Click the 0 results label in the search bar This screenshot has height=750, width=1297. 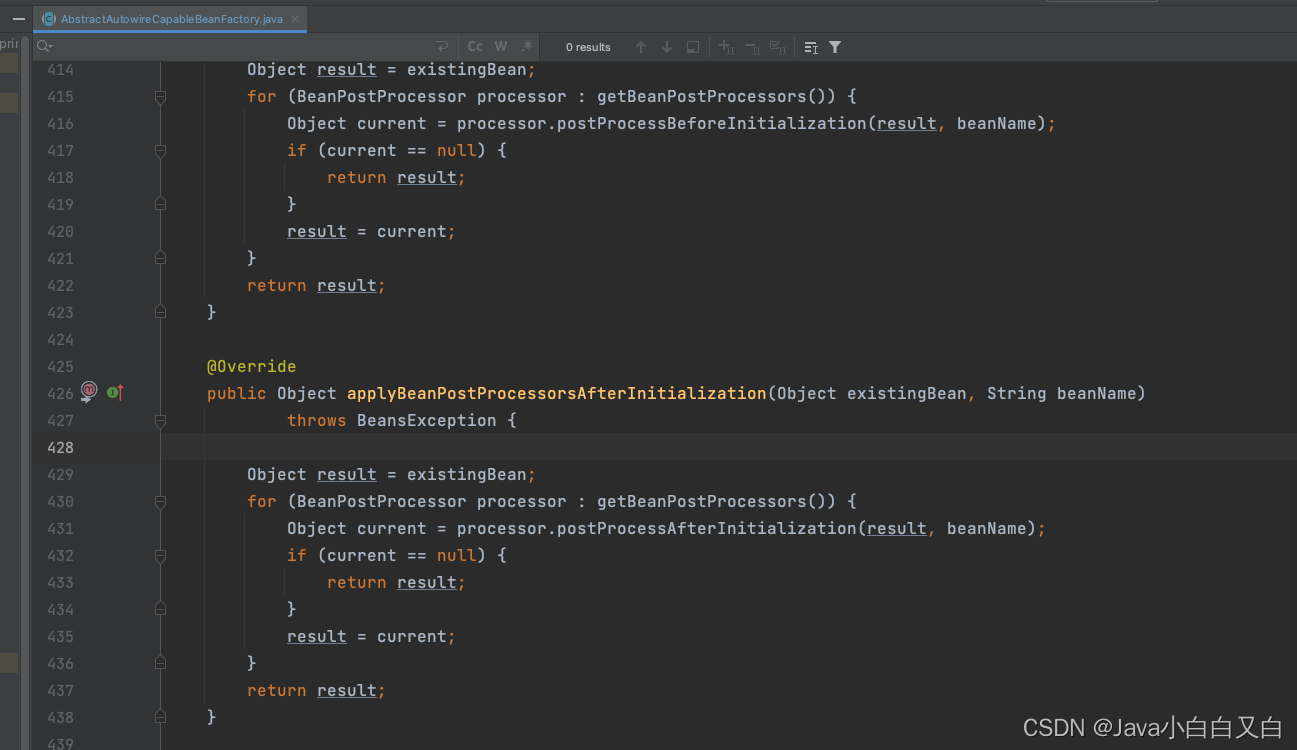(588, 47)
